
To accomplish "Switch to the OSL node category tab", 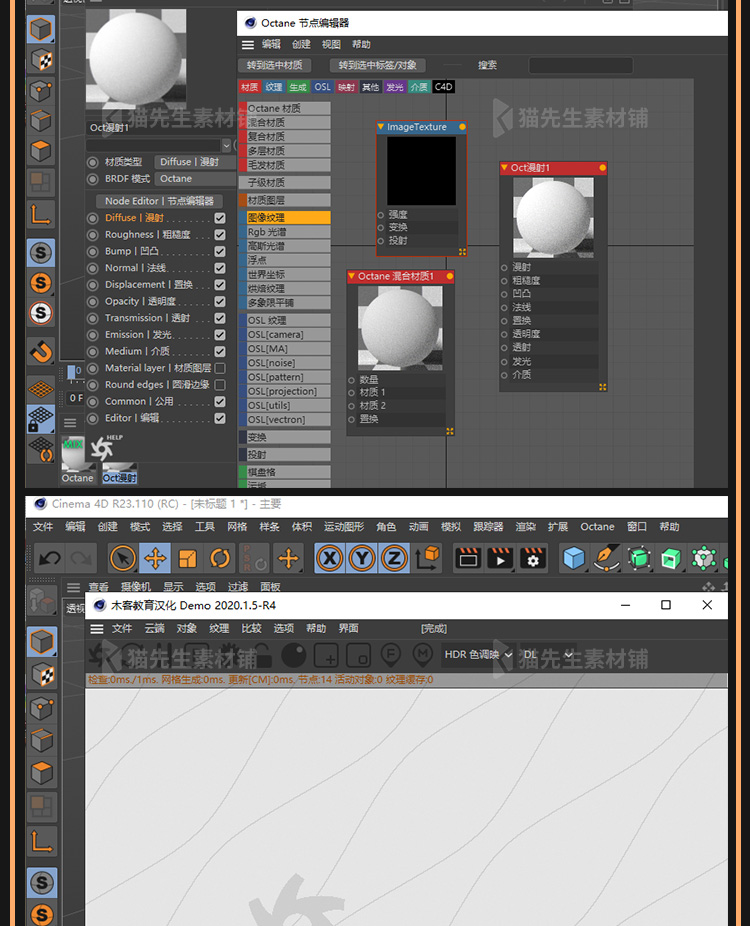I will click(322, 88).
